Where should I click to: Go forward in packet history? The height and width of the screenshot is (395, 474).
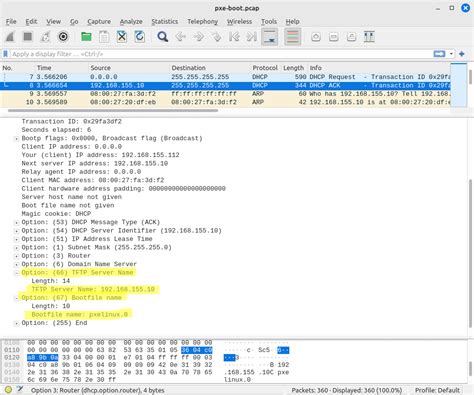tap(198, 37)
